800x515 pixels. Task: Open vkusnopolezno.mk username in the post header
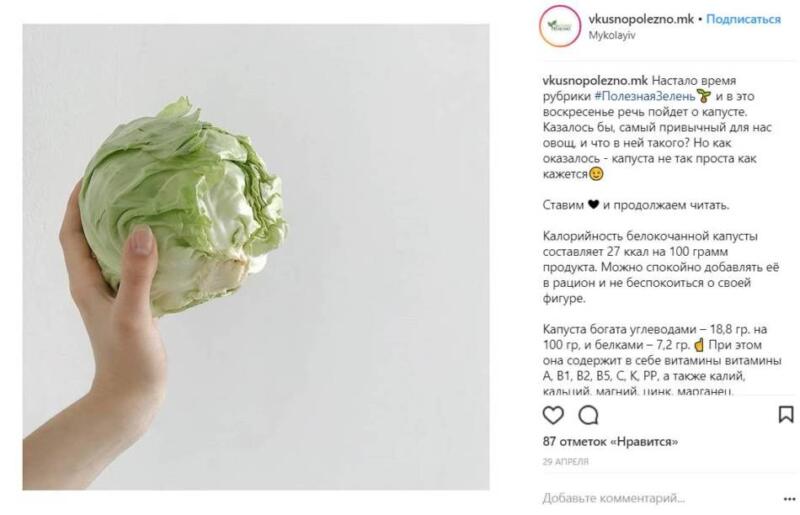click(x=641, y=19)
